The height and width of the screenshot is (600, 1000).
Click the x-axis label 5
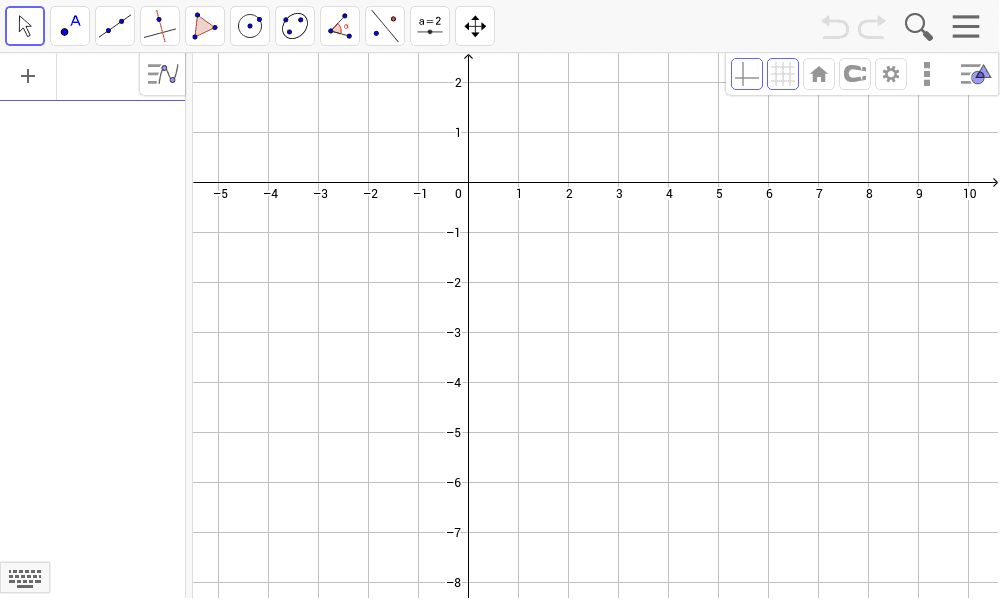[719, 194]
